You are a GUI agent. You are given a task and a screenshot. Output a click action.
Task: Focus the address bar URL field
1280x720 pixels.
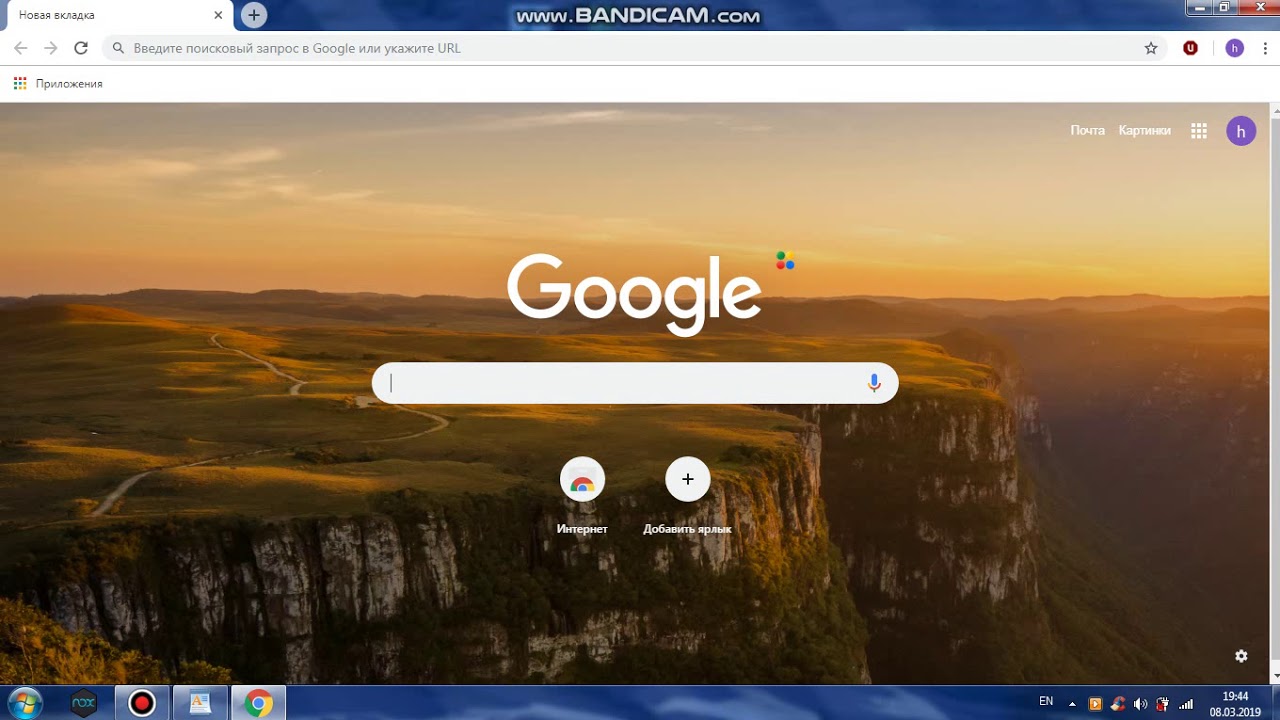[636, 48]
